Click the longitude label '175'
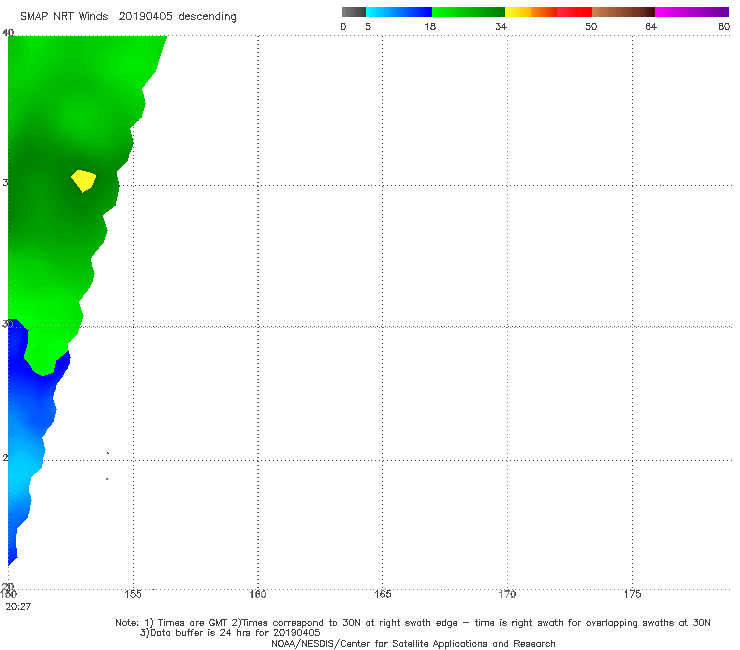The image size is (740, 650). [x=632, y=594]
